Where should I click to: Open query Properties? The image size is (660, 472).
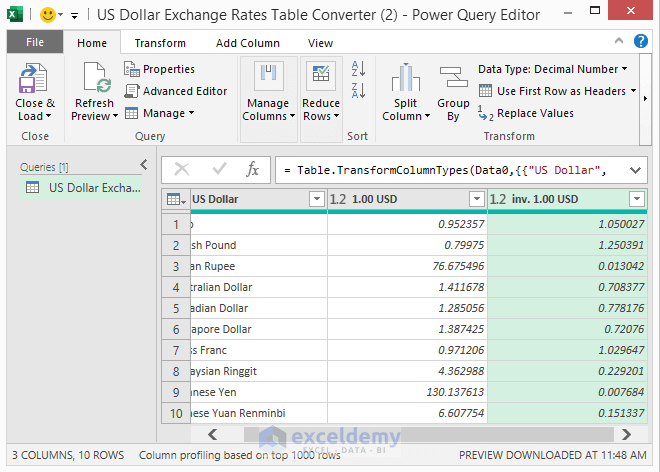(x=160, y=69)
